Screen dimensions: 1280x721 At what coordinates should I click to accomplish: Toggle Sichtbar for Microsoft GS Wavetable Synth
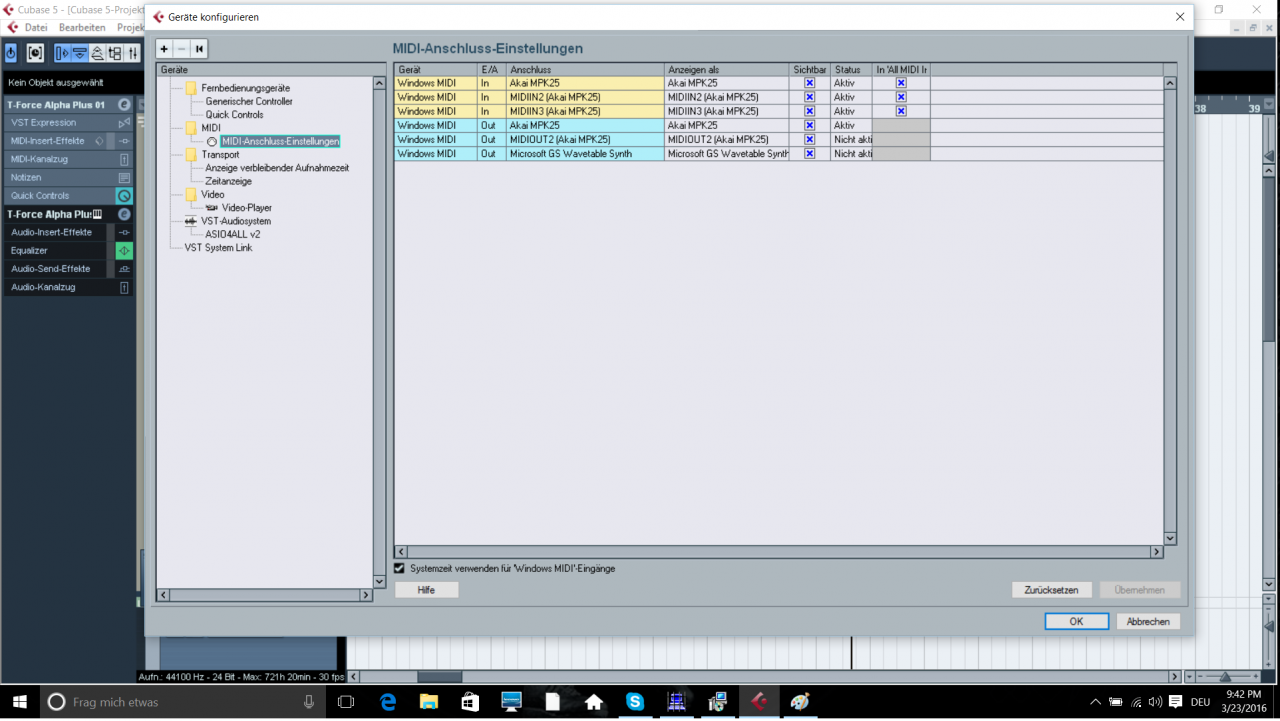pos(810,153)
